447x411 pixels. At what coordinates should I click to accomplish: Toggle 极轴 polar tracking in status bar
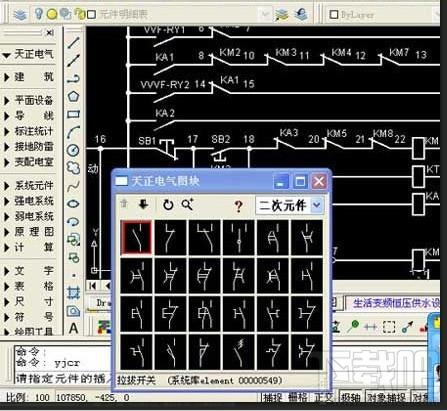(x=350, y=397)
